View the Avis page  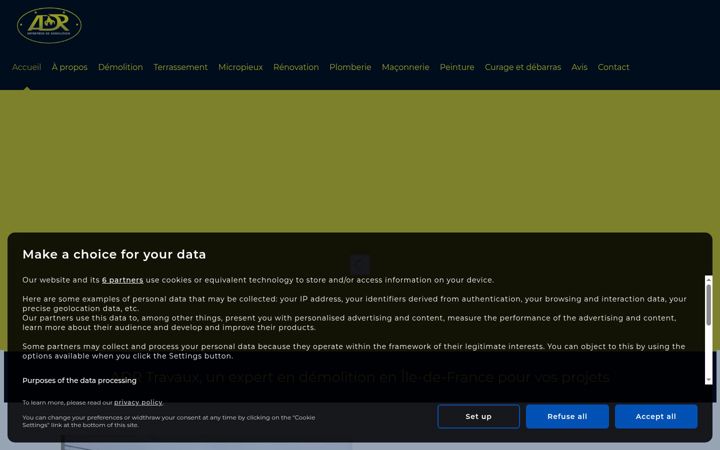(x=579, y=67)
